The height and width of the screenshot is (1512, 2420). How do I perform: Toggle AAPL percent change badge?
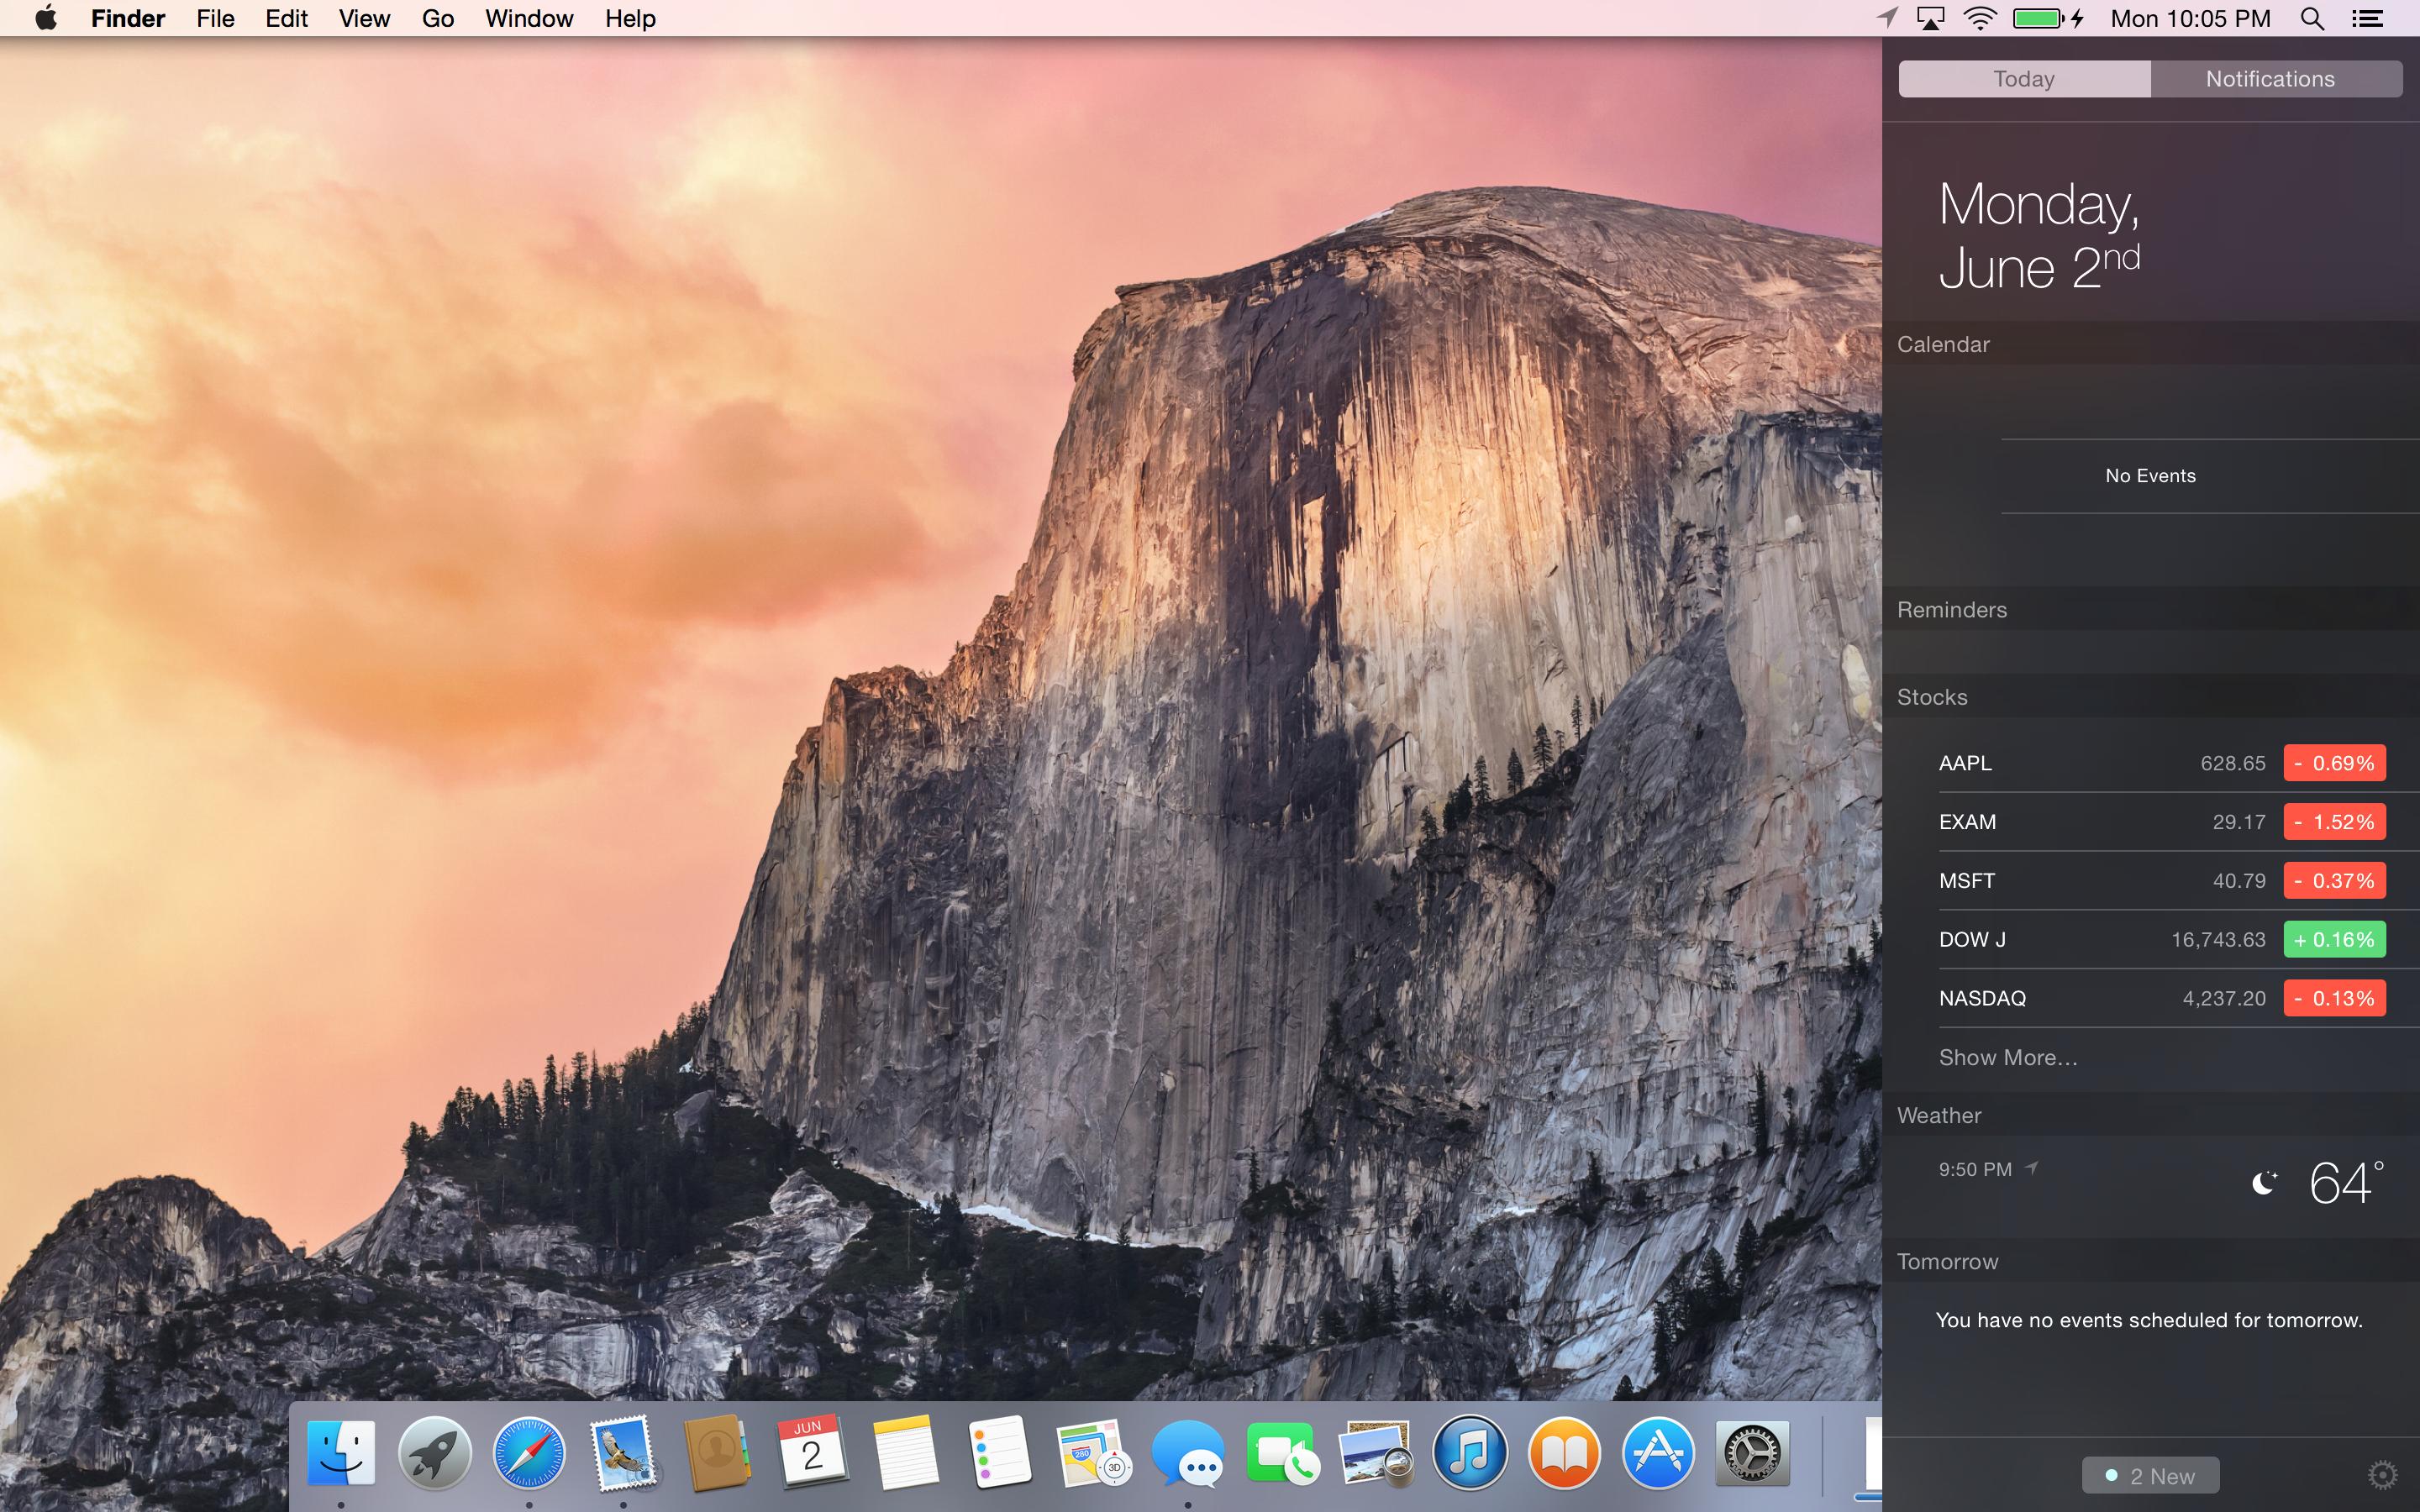(2334, 763)
